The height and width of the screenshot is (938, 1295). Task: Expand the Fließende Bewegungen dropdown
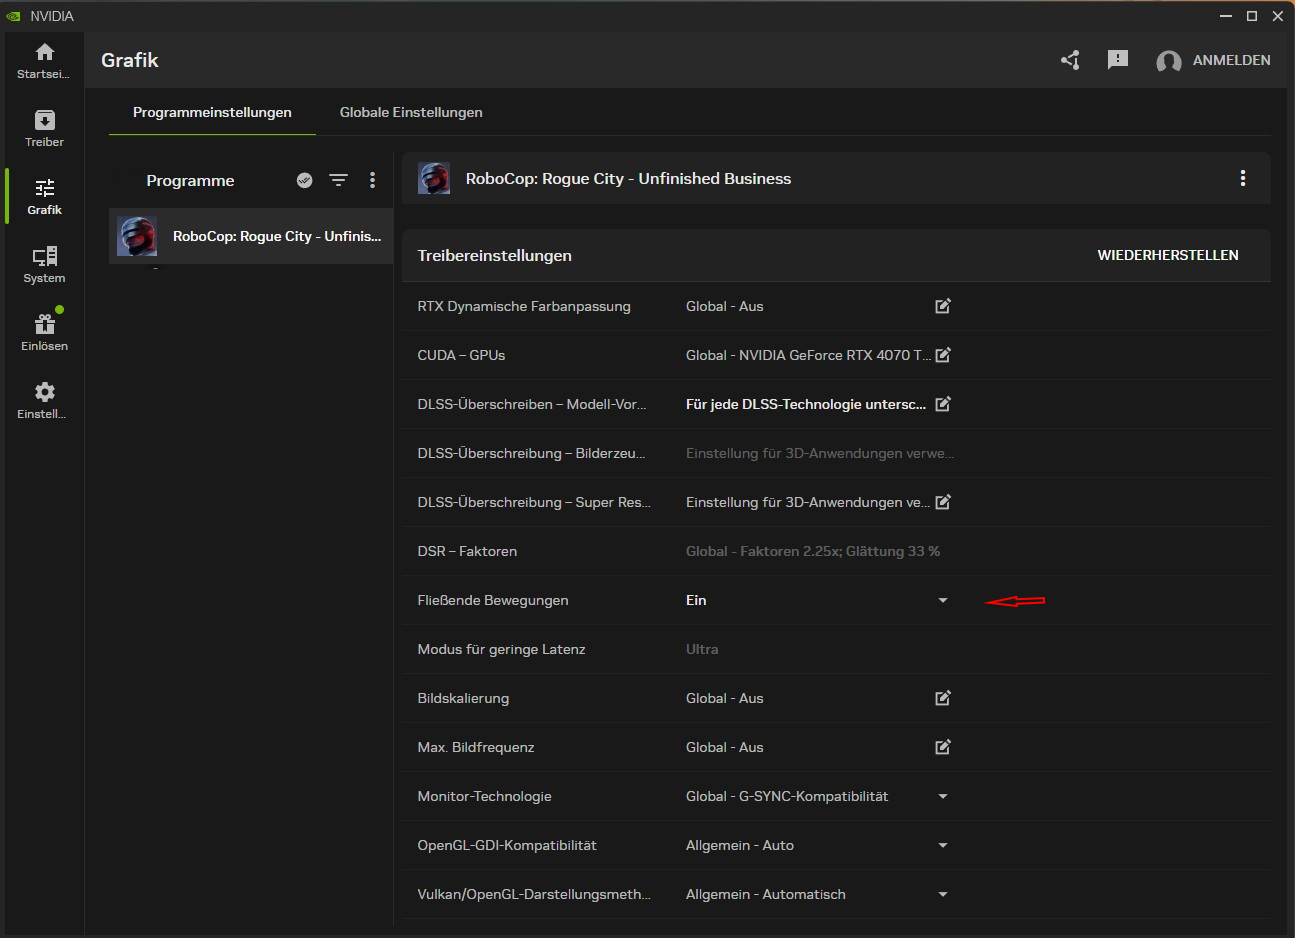[943, 600]
